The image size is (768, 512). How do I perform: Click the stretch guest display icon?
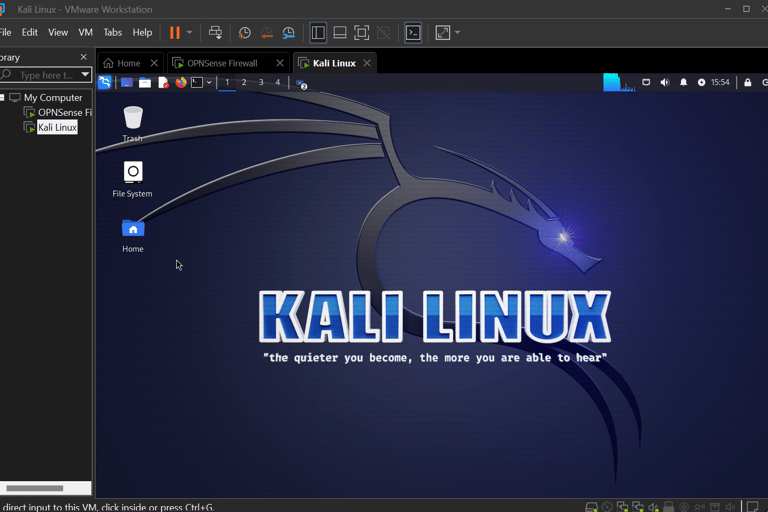pyautogui.click(x=443, y=33)
